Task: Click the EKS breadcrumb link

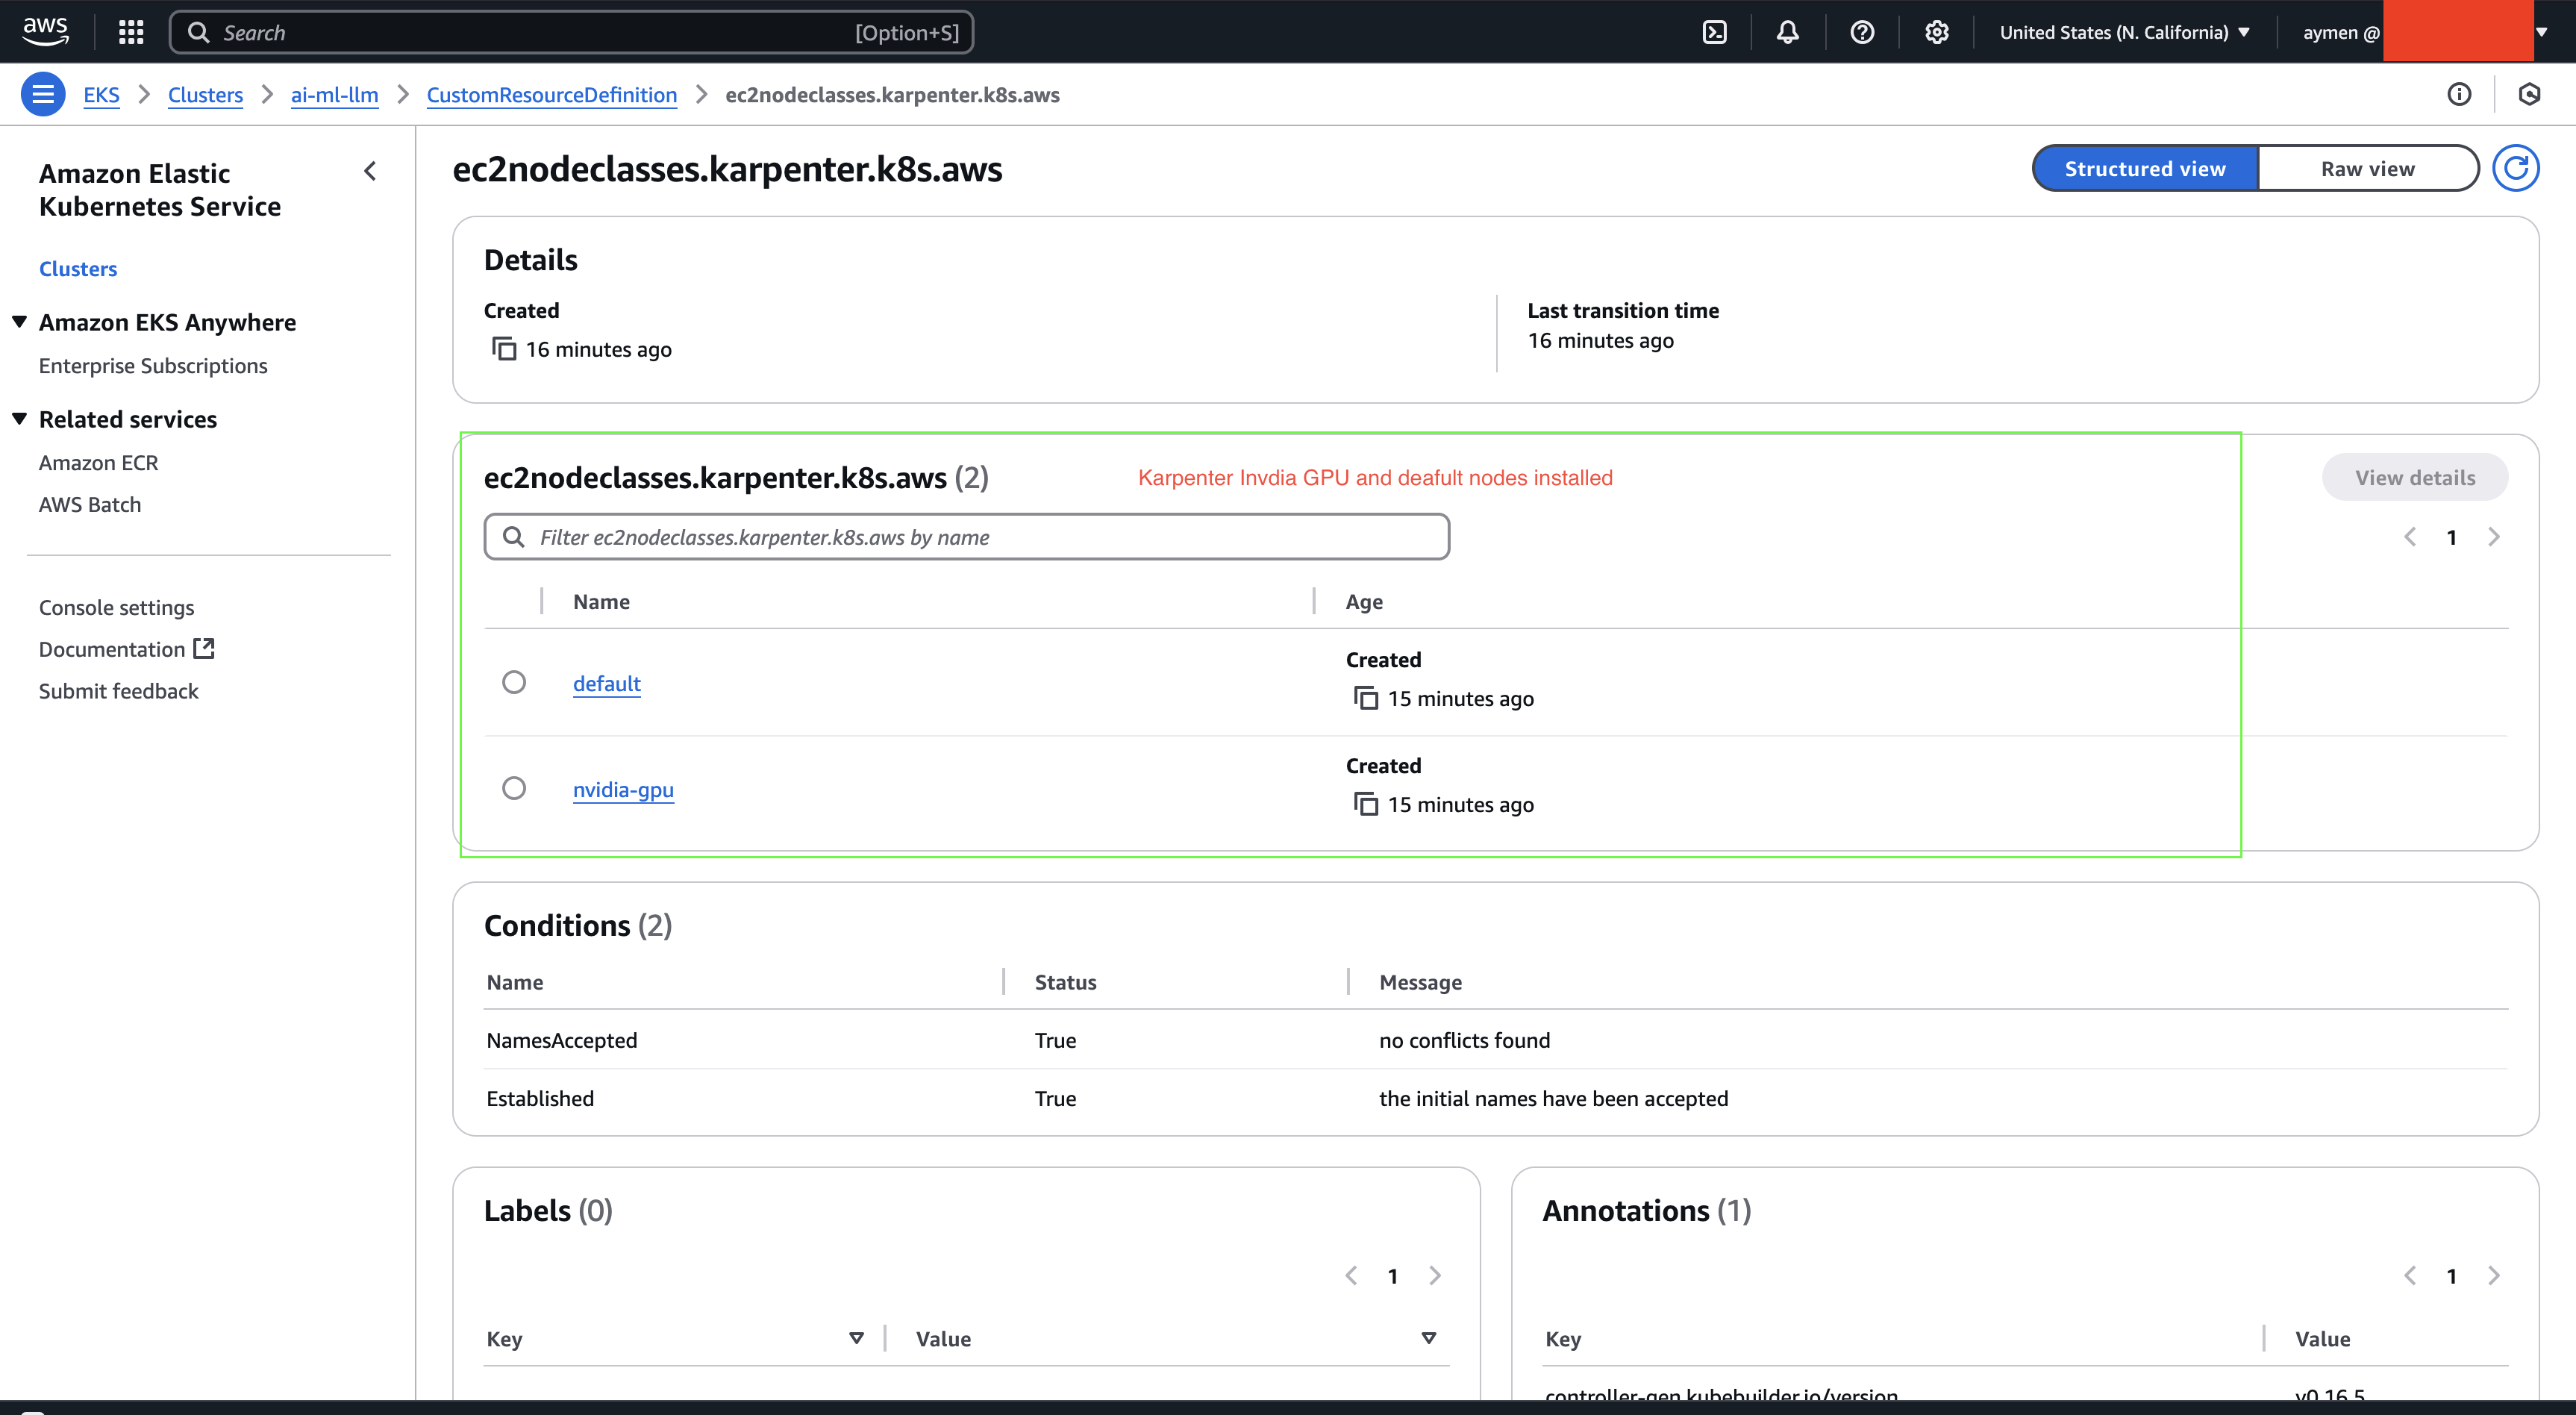Action: 101,94
